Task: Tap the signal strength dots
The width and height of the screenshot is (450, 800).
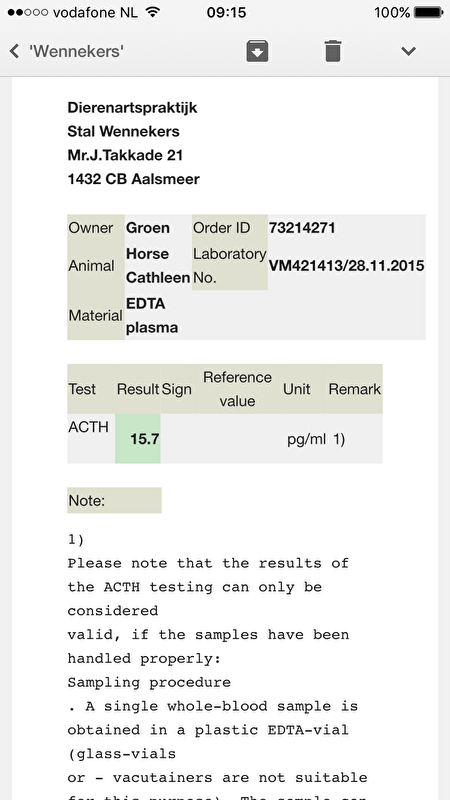Action: point(28,12)
